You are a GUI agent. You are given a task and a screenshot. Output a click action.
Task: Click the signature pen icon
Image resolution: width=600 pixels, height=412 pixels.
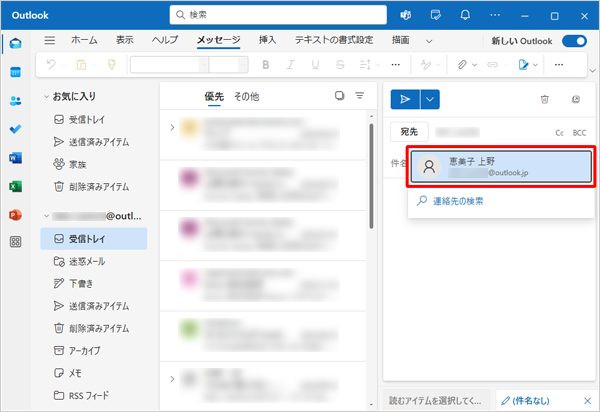523,65
